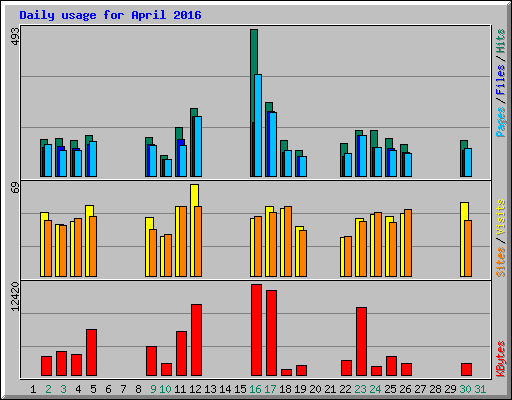Click green day label '9' on x-axis
The height and width of the screenshot is (400, 512).
(153, 389)
